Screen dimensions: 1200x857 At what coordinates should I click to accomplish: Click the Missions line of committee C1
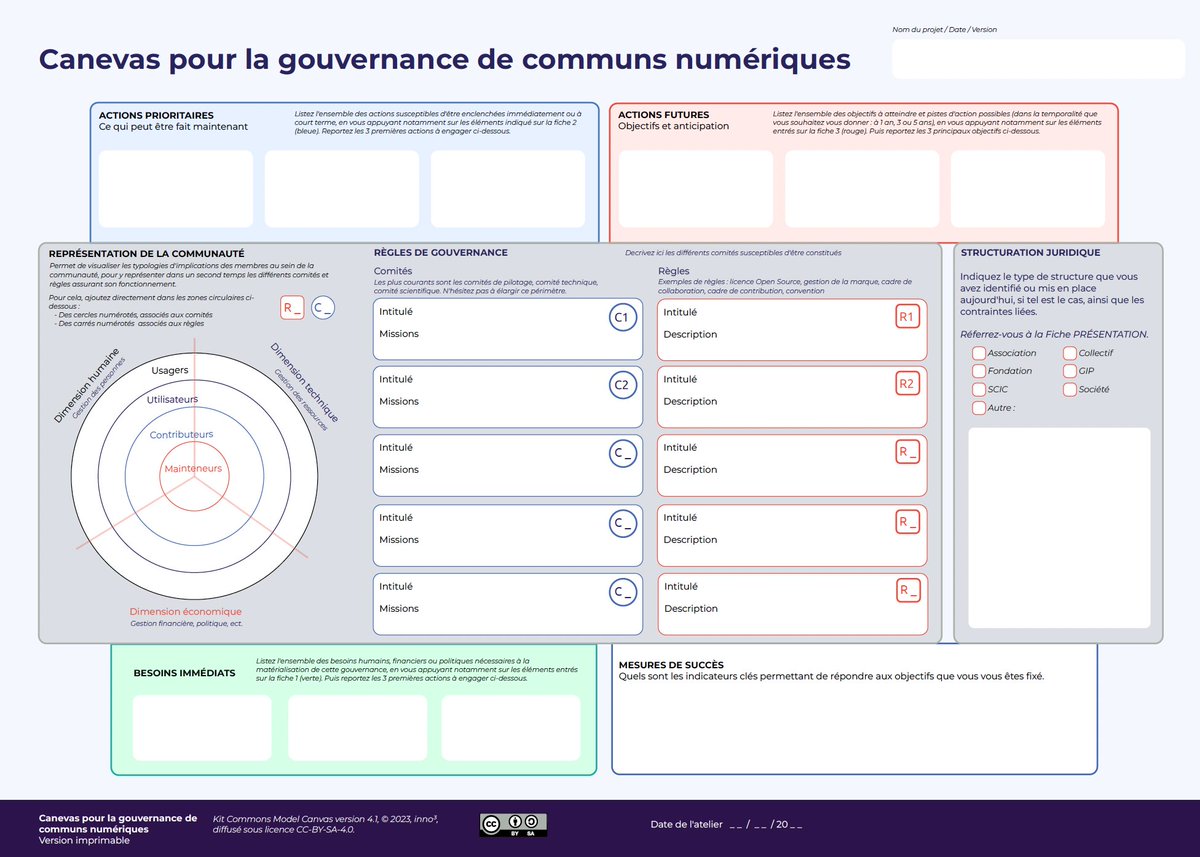tap(399, 334)
